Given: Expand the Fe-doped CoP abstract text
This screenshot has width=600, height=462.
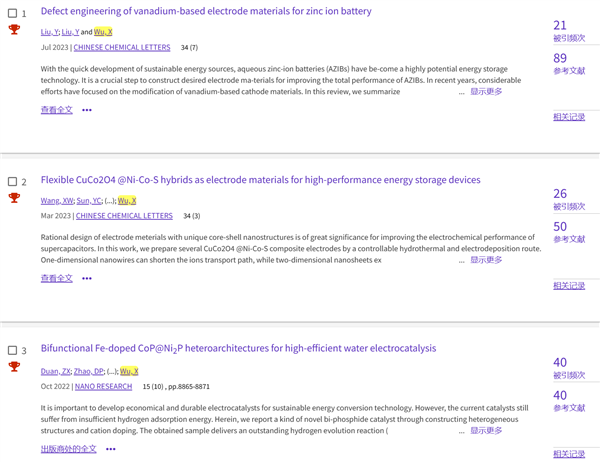Looking at the screenshot, I should coord(486,431).
